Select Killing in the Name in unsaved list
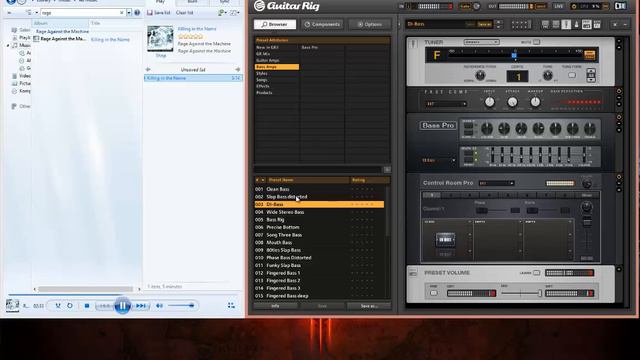 coord(193,78)
